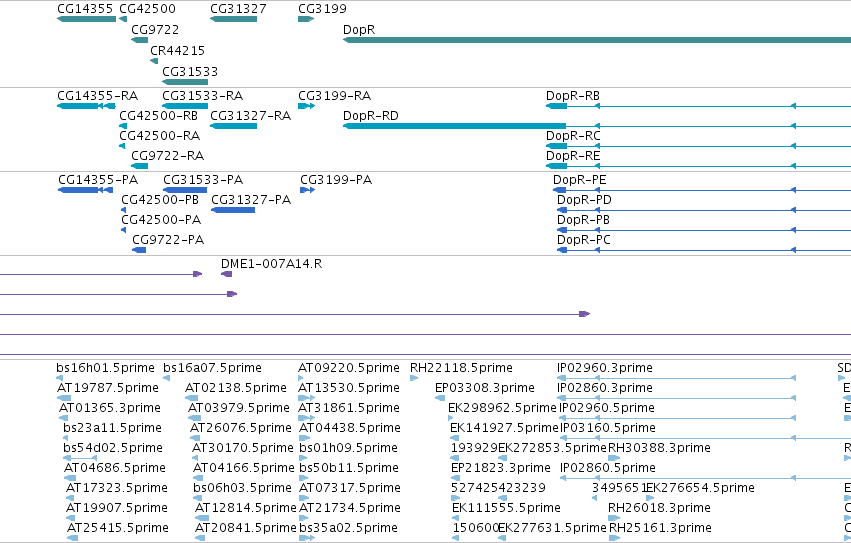Click protein CG42500-PA
The image size is (851, 543).
[124, 230]
